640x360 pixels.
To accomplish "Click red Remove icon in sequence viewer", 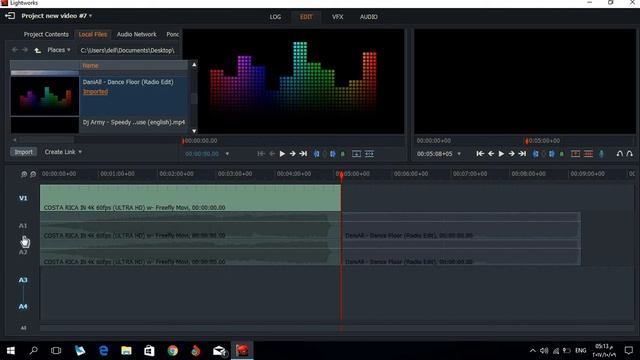I will tap(576, 154).
